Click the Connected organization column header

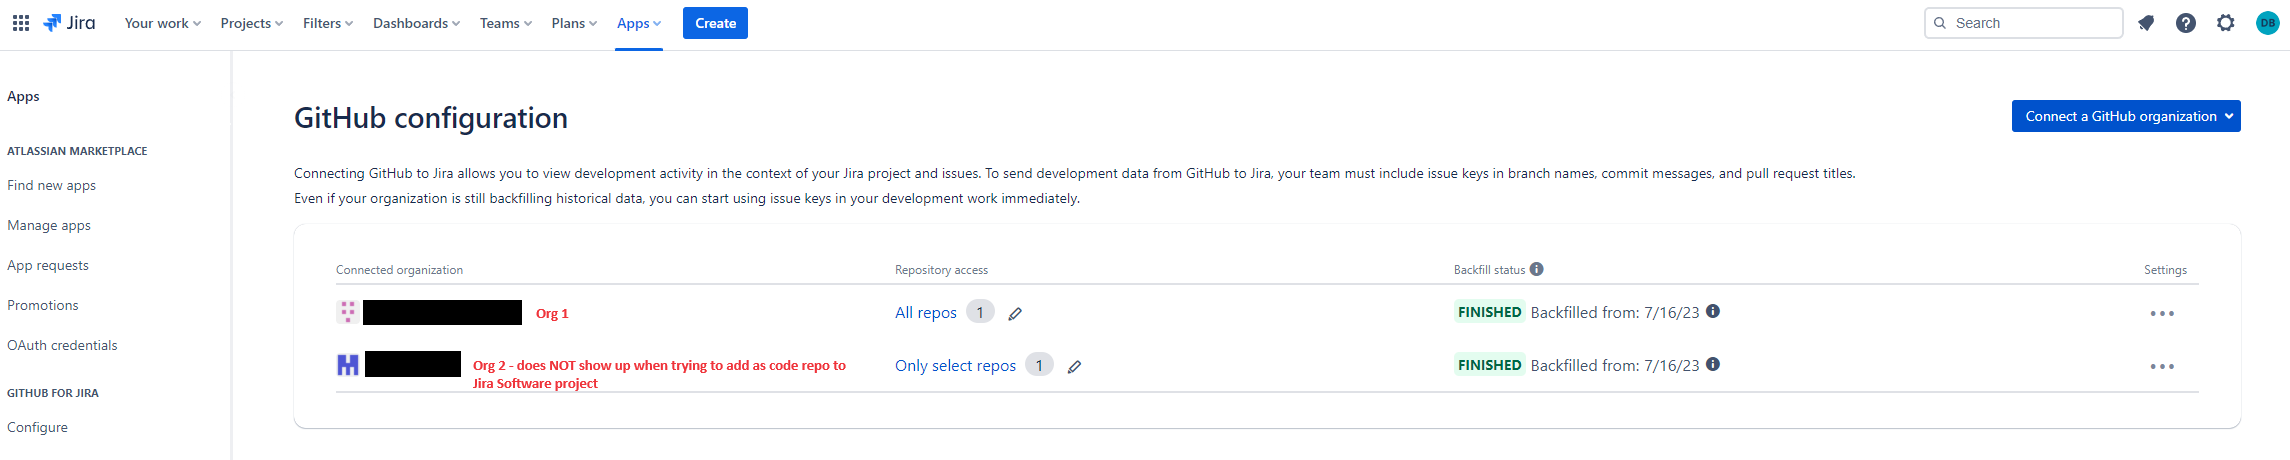coord(399,270)
